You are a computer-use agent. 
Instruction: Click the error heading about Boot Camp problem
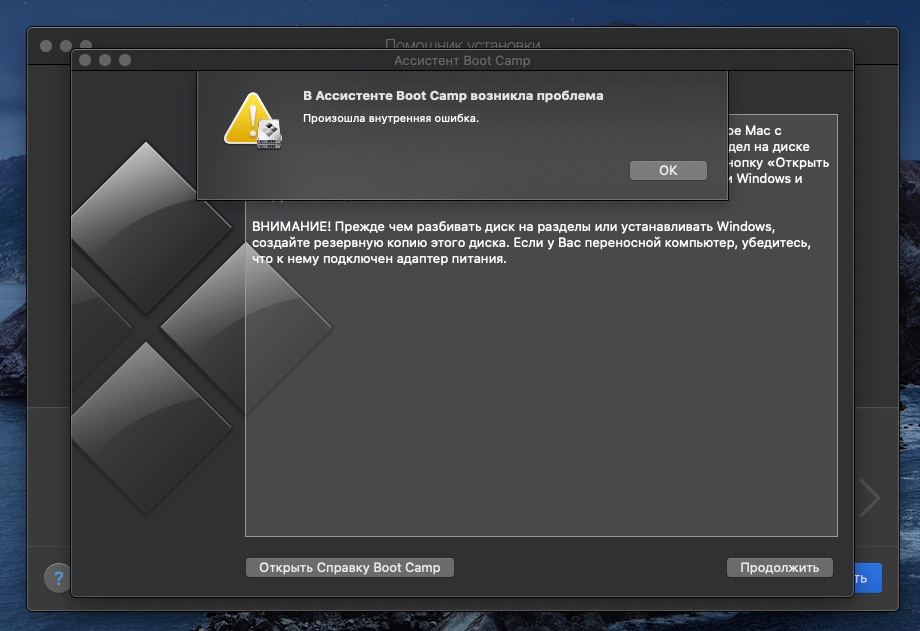tap(453, 96)
